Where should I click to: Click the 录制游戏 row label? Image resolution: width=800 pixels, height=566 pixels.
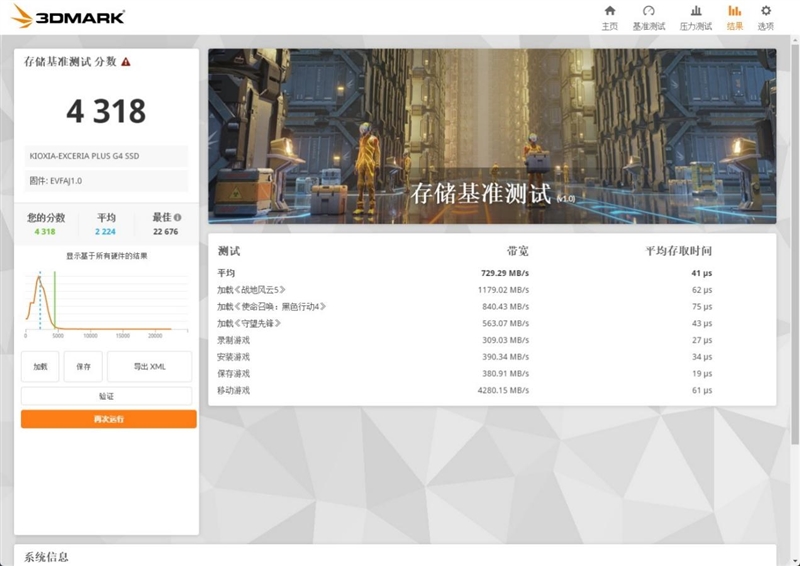[234, 340]
